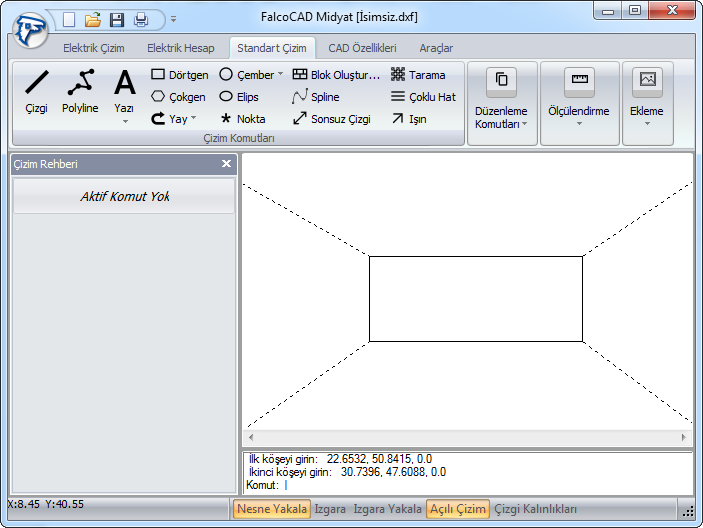Select the Sonsuz Çizgi tool

point(332,119)
